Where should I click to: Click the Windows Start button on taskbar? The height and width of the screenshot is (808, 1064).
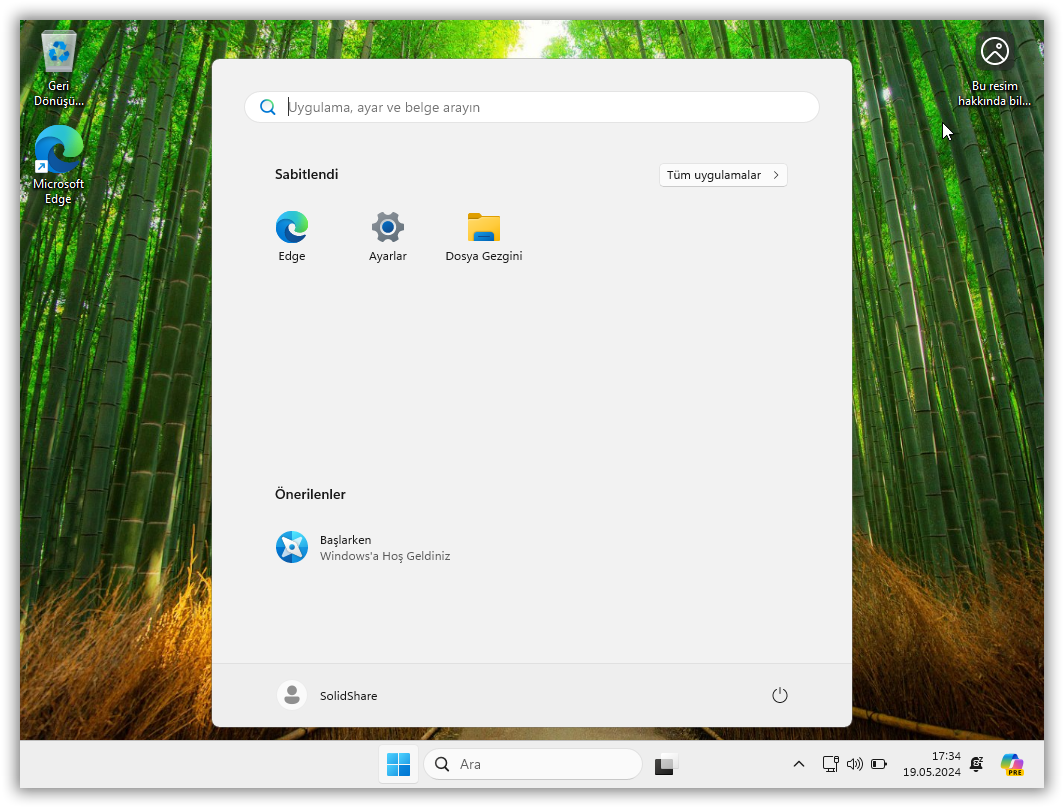398,764
